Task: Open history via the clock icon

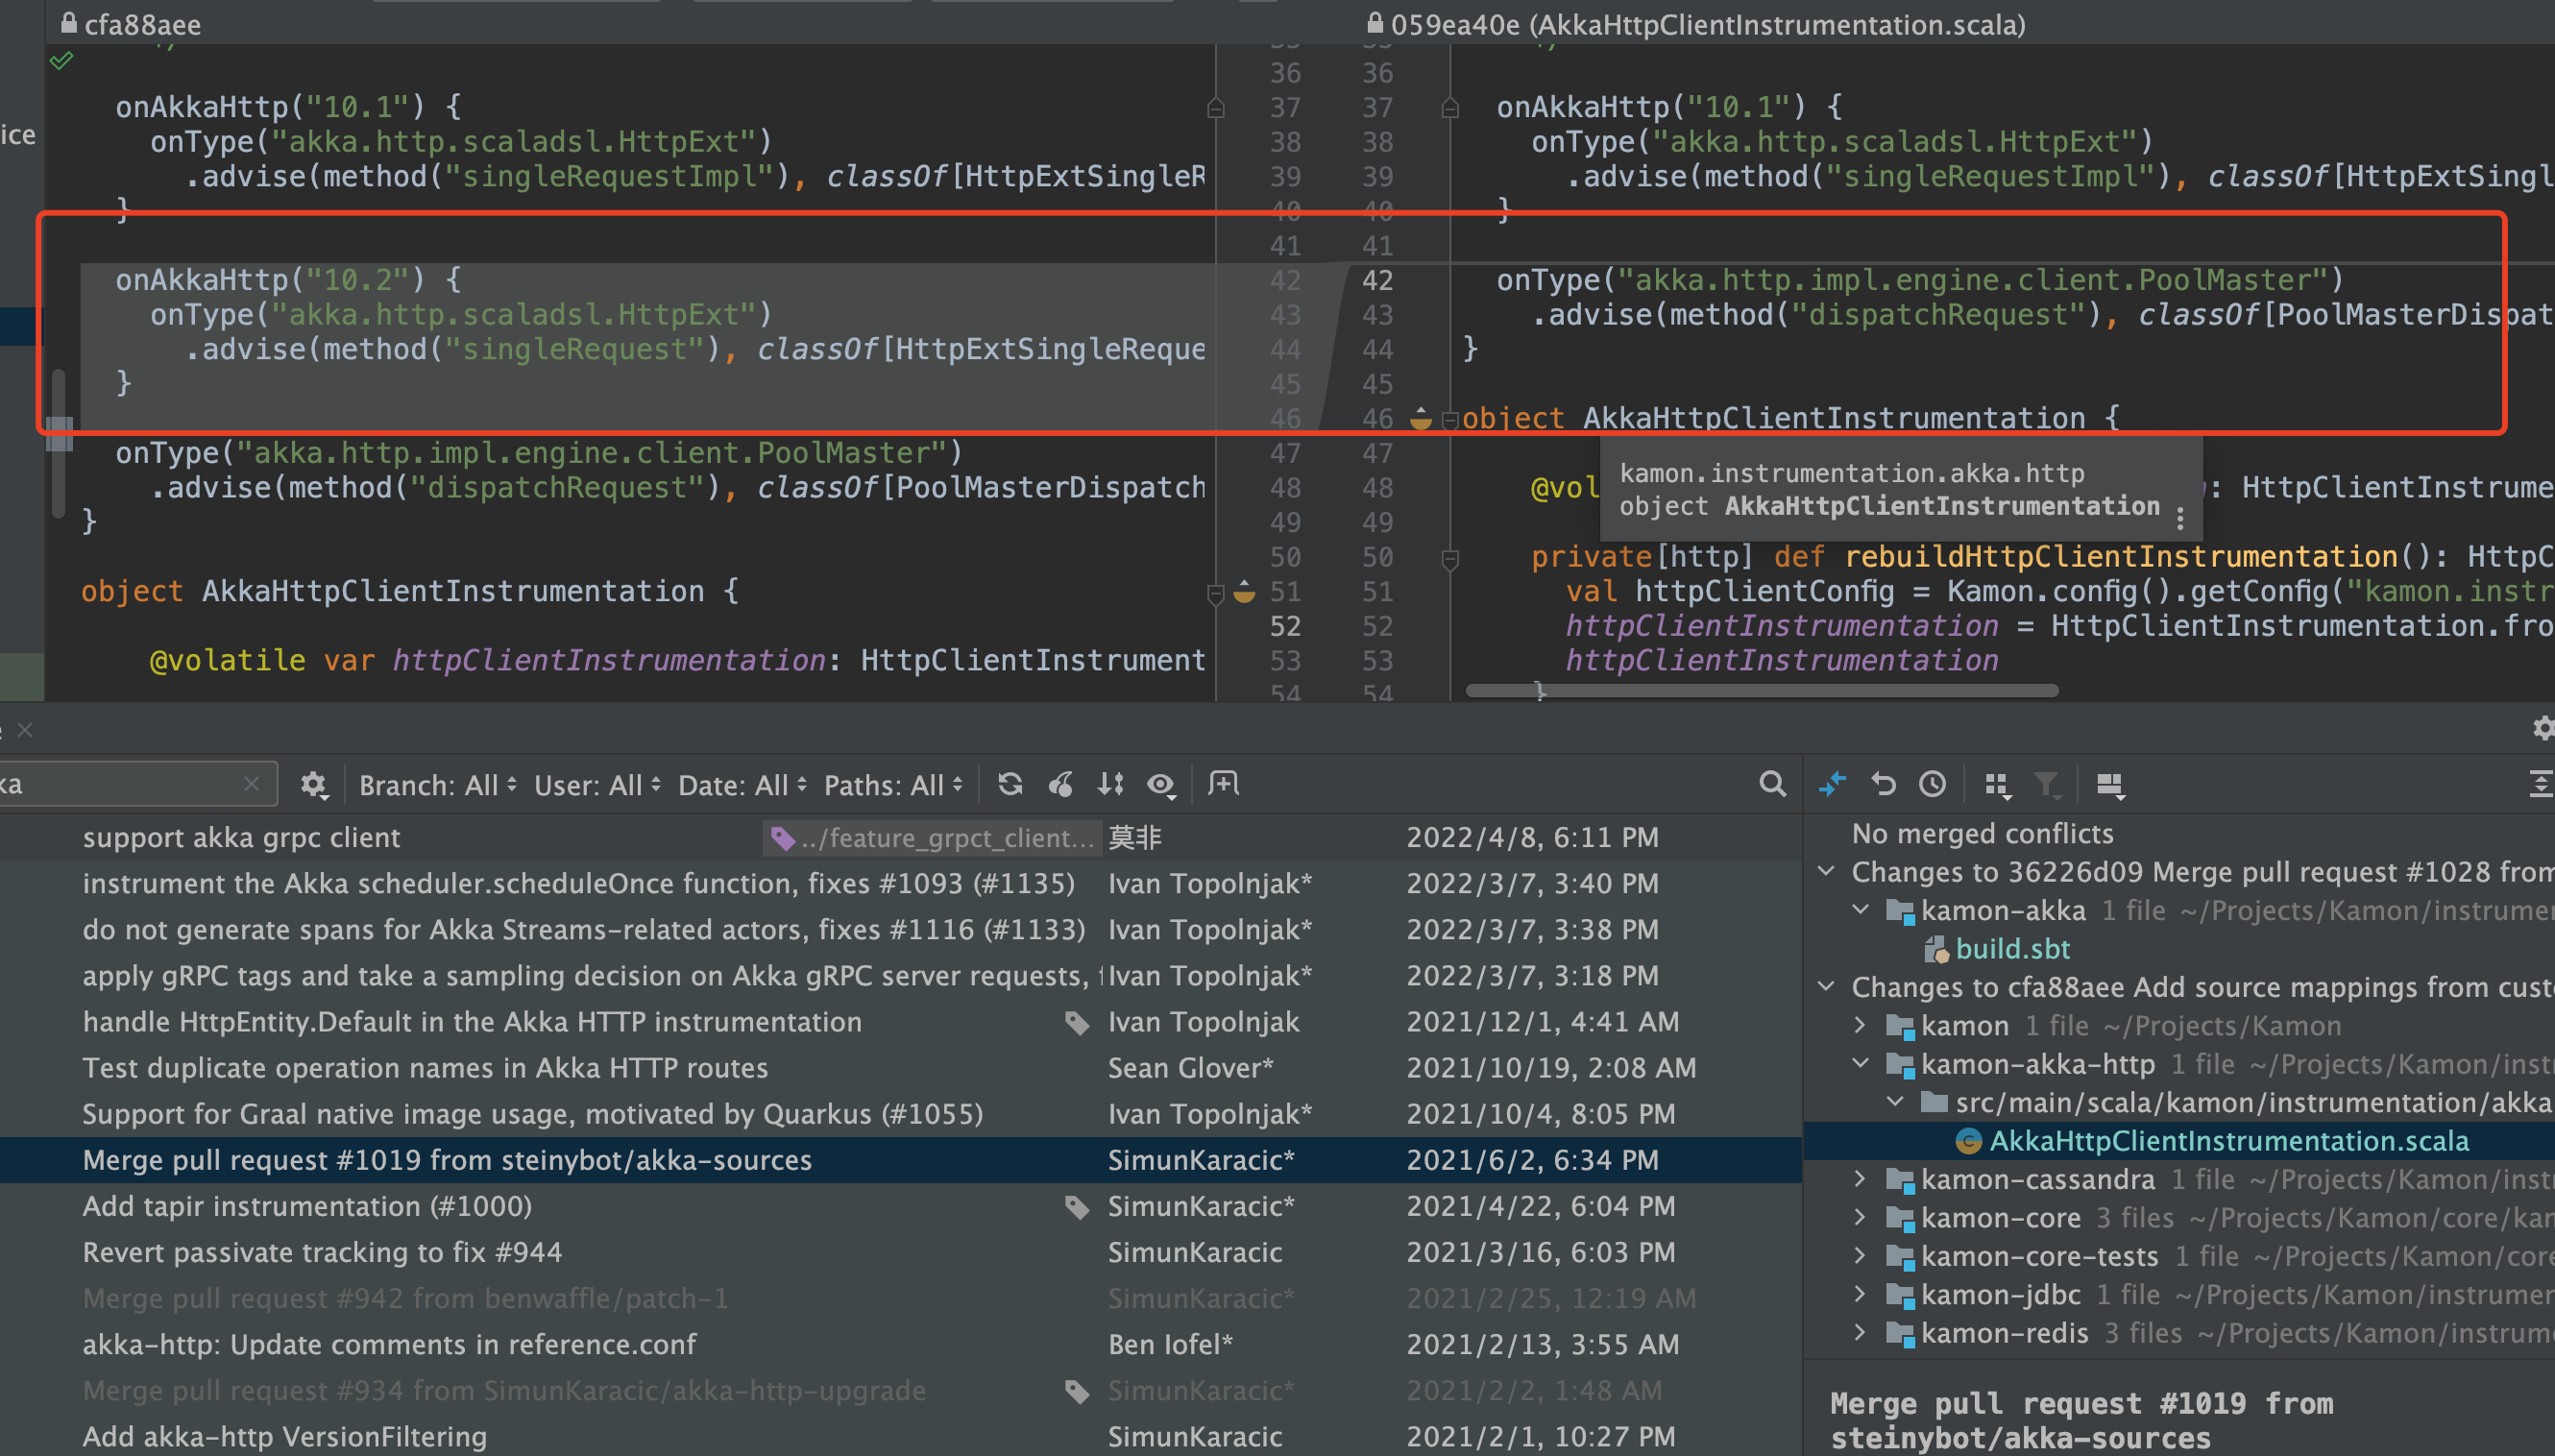Action: (x=1932, y=784)
